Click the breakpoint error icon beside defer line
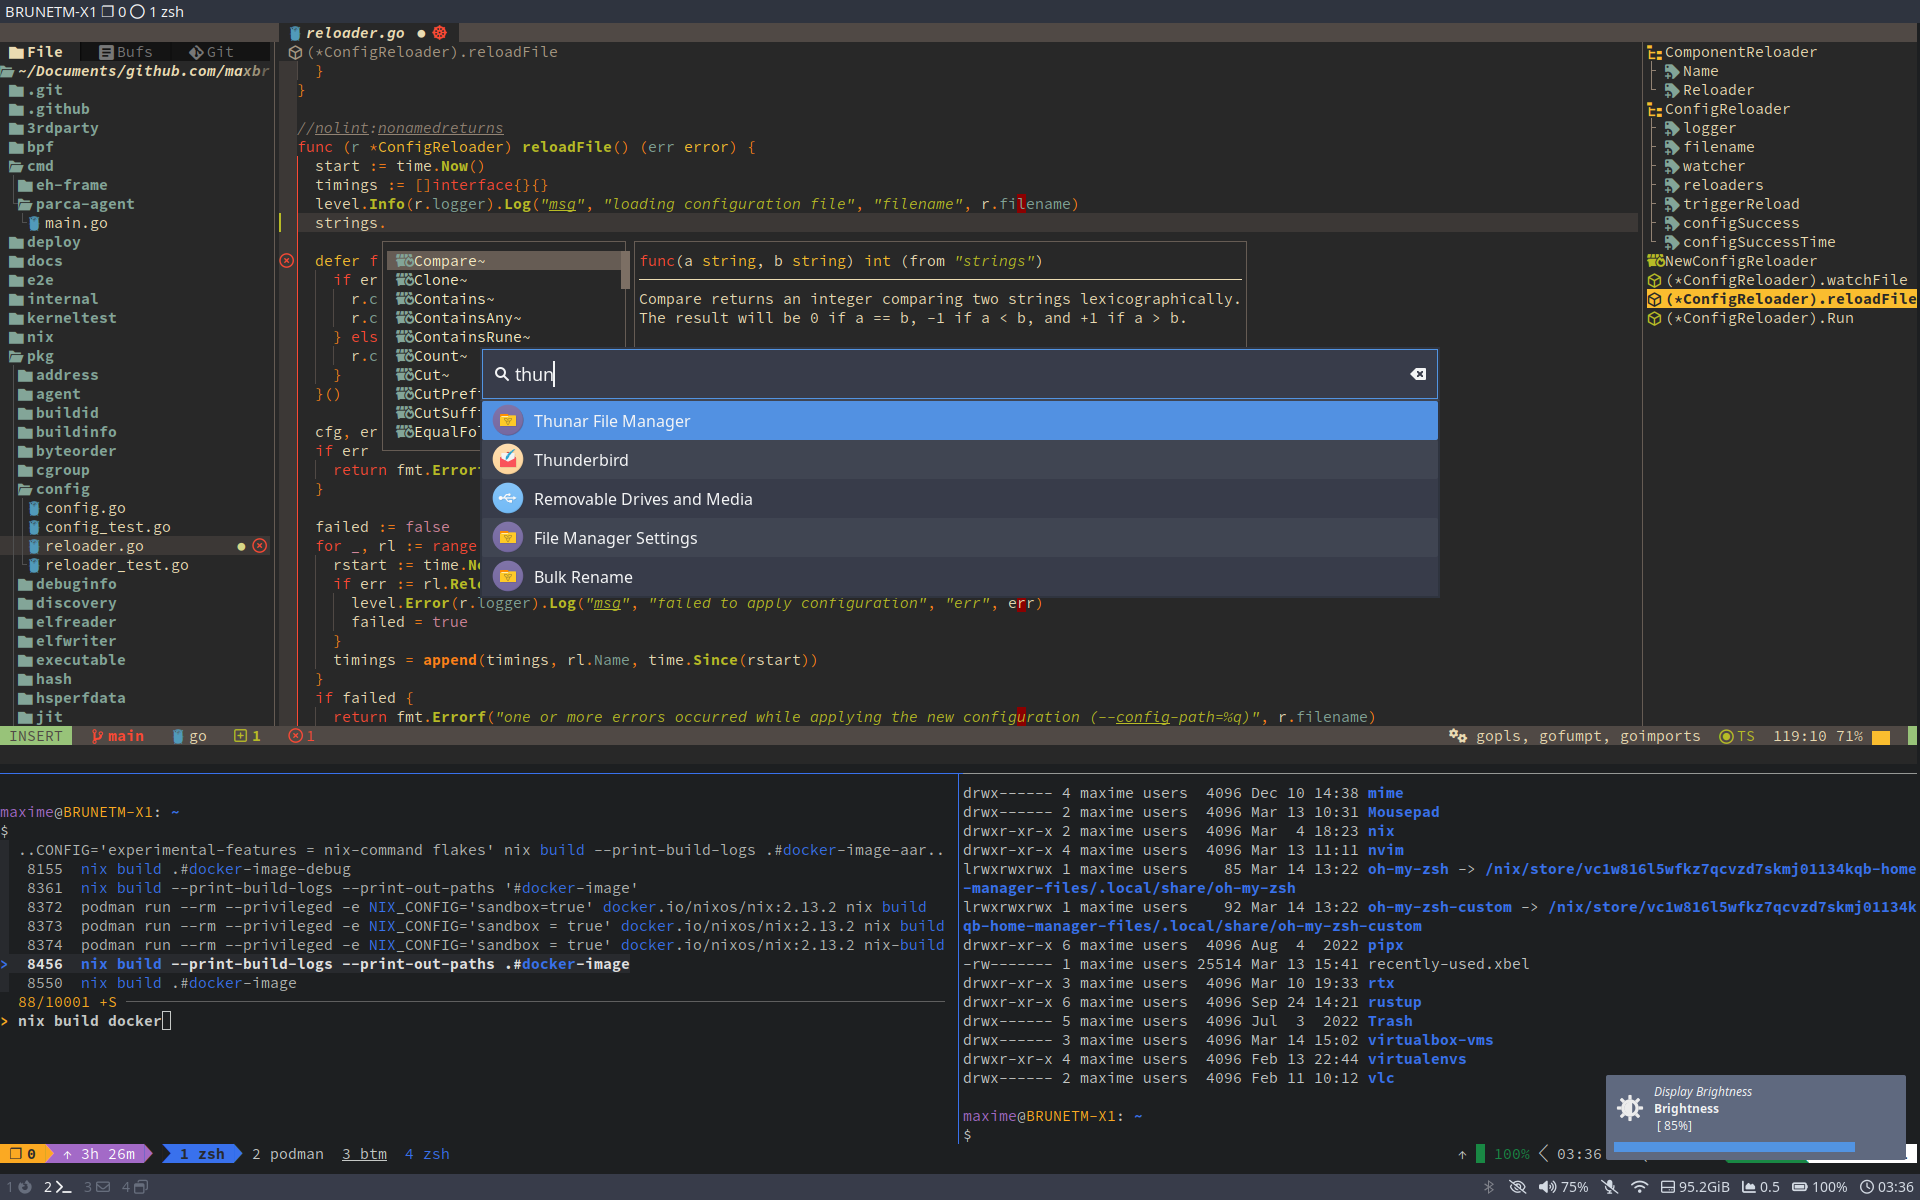Image resolution: width=1920 pixels, height=1200 pixels. coord(287,261)
